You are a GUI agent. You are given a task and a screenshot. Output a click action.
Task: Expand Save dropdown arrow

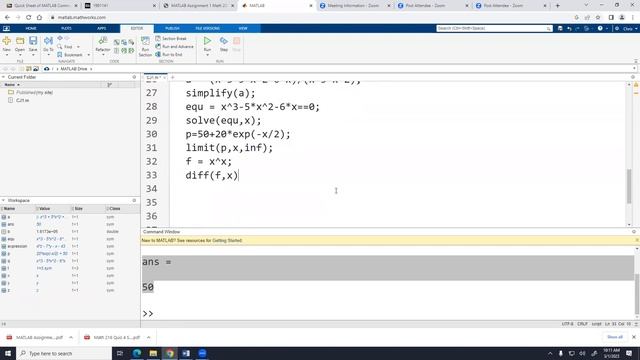click(x=33, y=55)
